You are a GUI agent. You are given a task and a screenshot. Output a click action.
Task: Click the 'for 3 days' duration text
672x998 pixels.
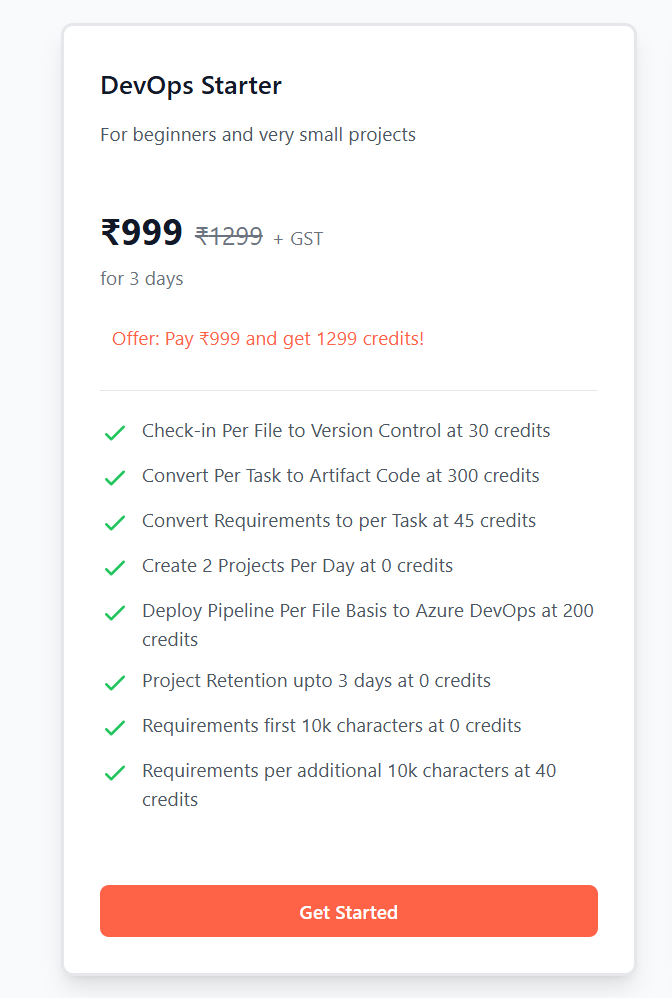click(x=142, y=279)
